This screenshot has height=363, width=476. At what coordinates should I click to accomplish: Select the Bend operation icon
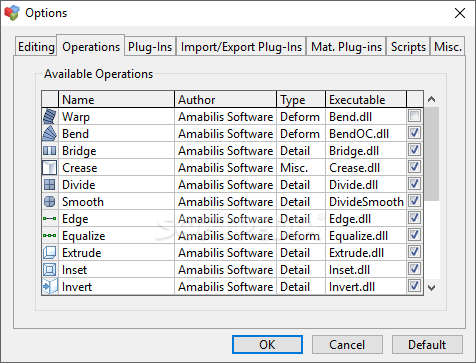click(x=50, y=133)
